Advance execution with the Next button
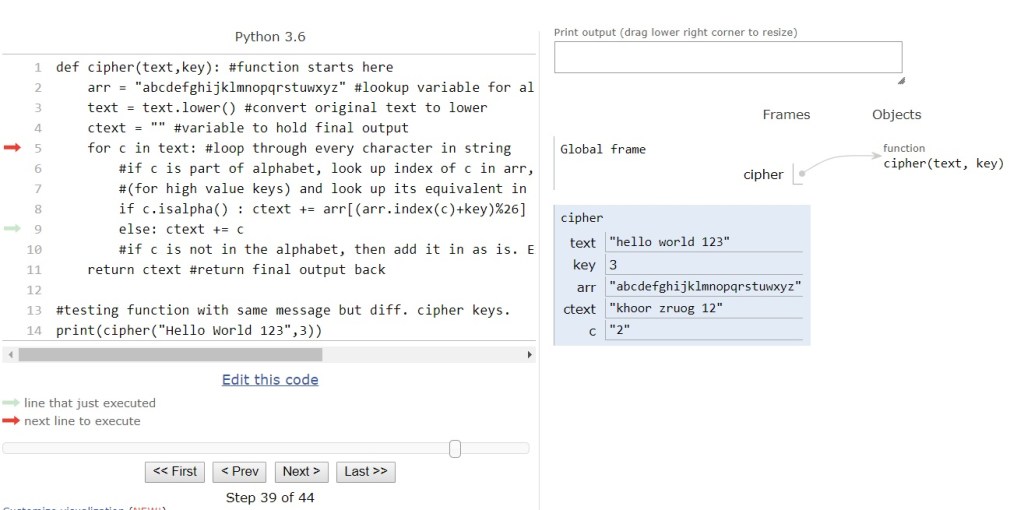 tap(301, 471)
